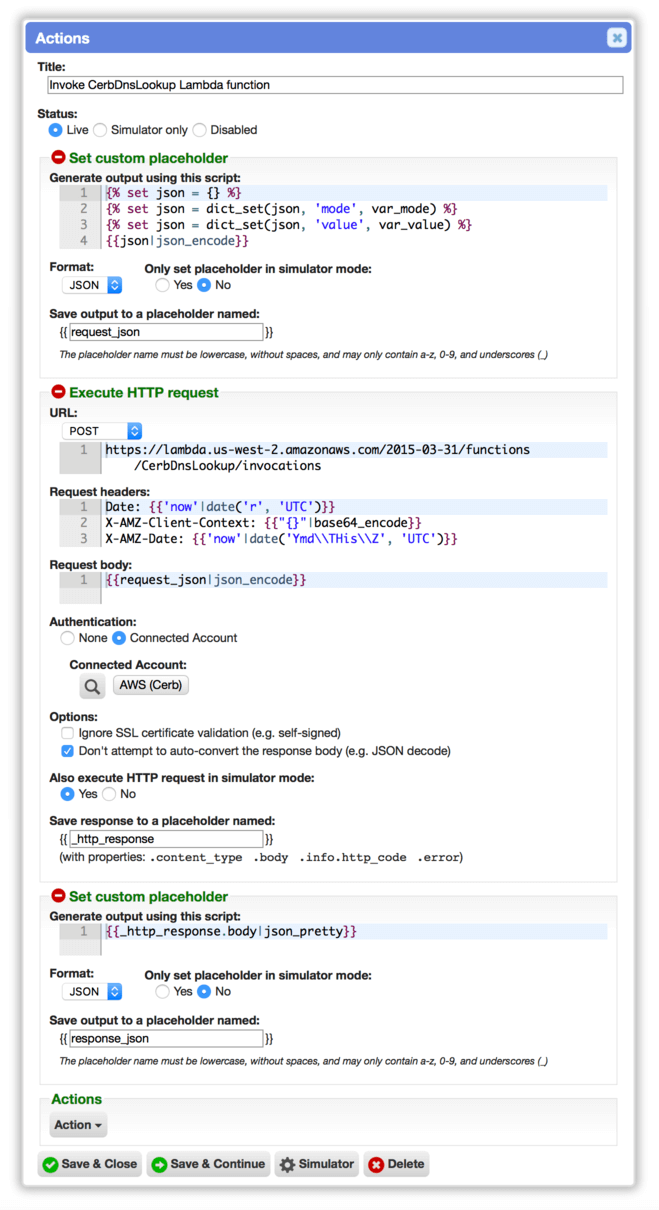This screenshot has width=659, height=1210.
Task: Set the status to Disabled
Action: click(199, 130)
